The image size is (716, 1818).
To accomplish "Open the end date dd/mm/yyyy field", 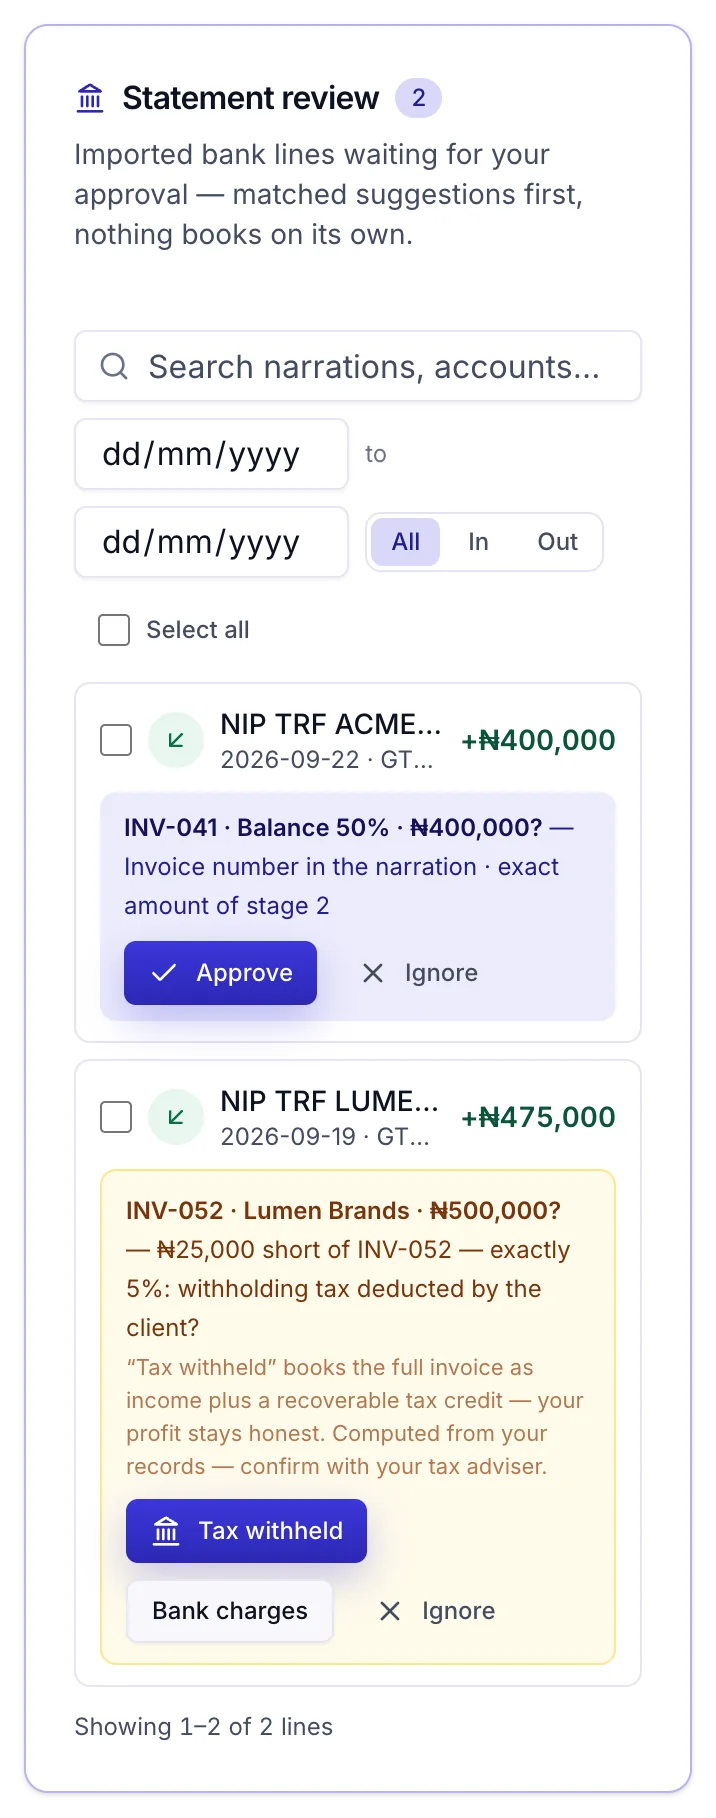I will 212,542.
